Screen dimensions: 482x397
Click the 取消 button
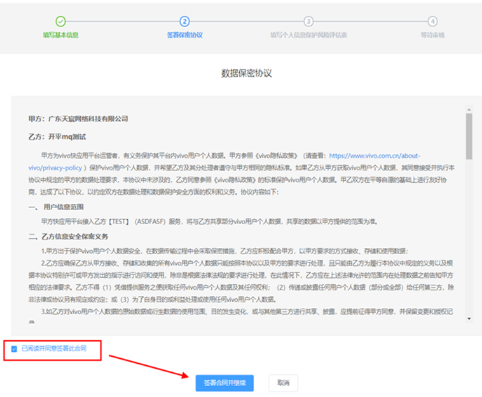coord(283,383)
